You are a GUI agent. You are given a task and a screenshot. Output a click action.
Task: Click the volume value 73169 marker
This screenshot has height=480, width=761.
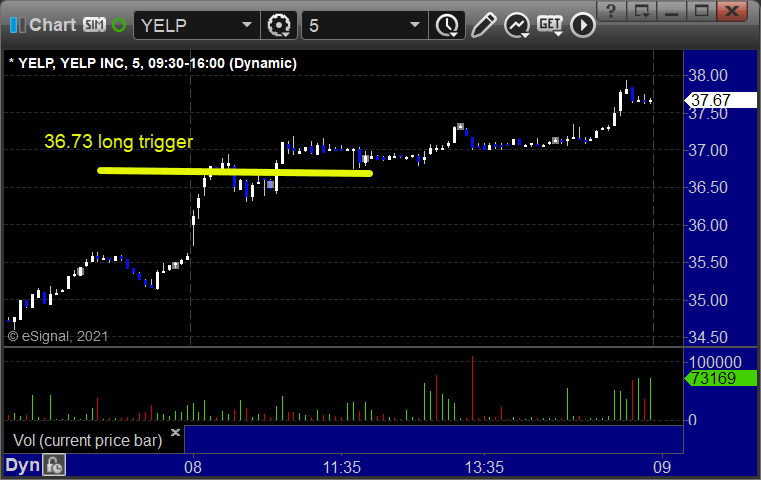[x=721, y=378]
